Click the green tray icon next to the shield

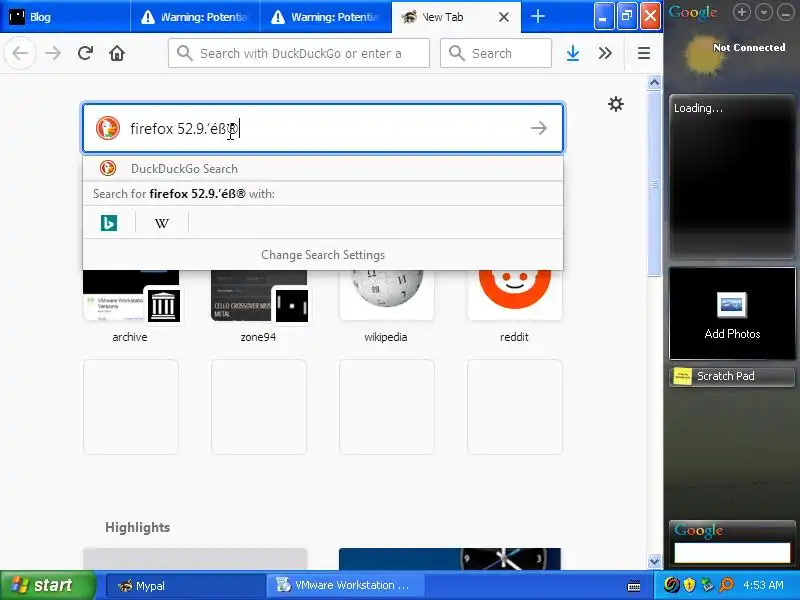click(x=707, y=585)
